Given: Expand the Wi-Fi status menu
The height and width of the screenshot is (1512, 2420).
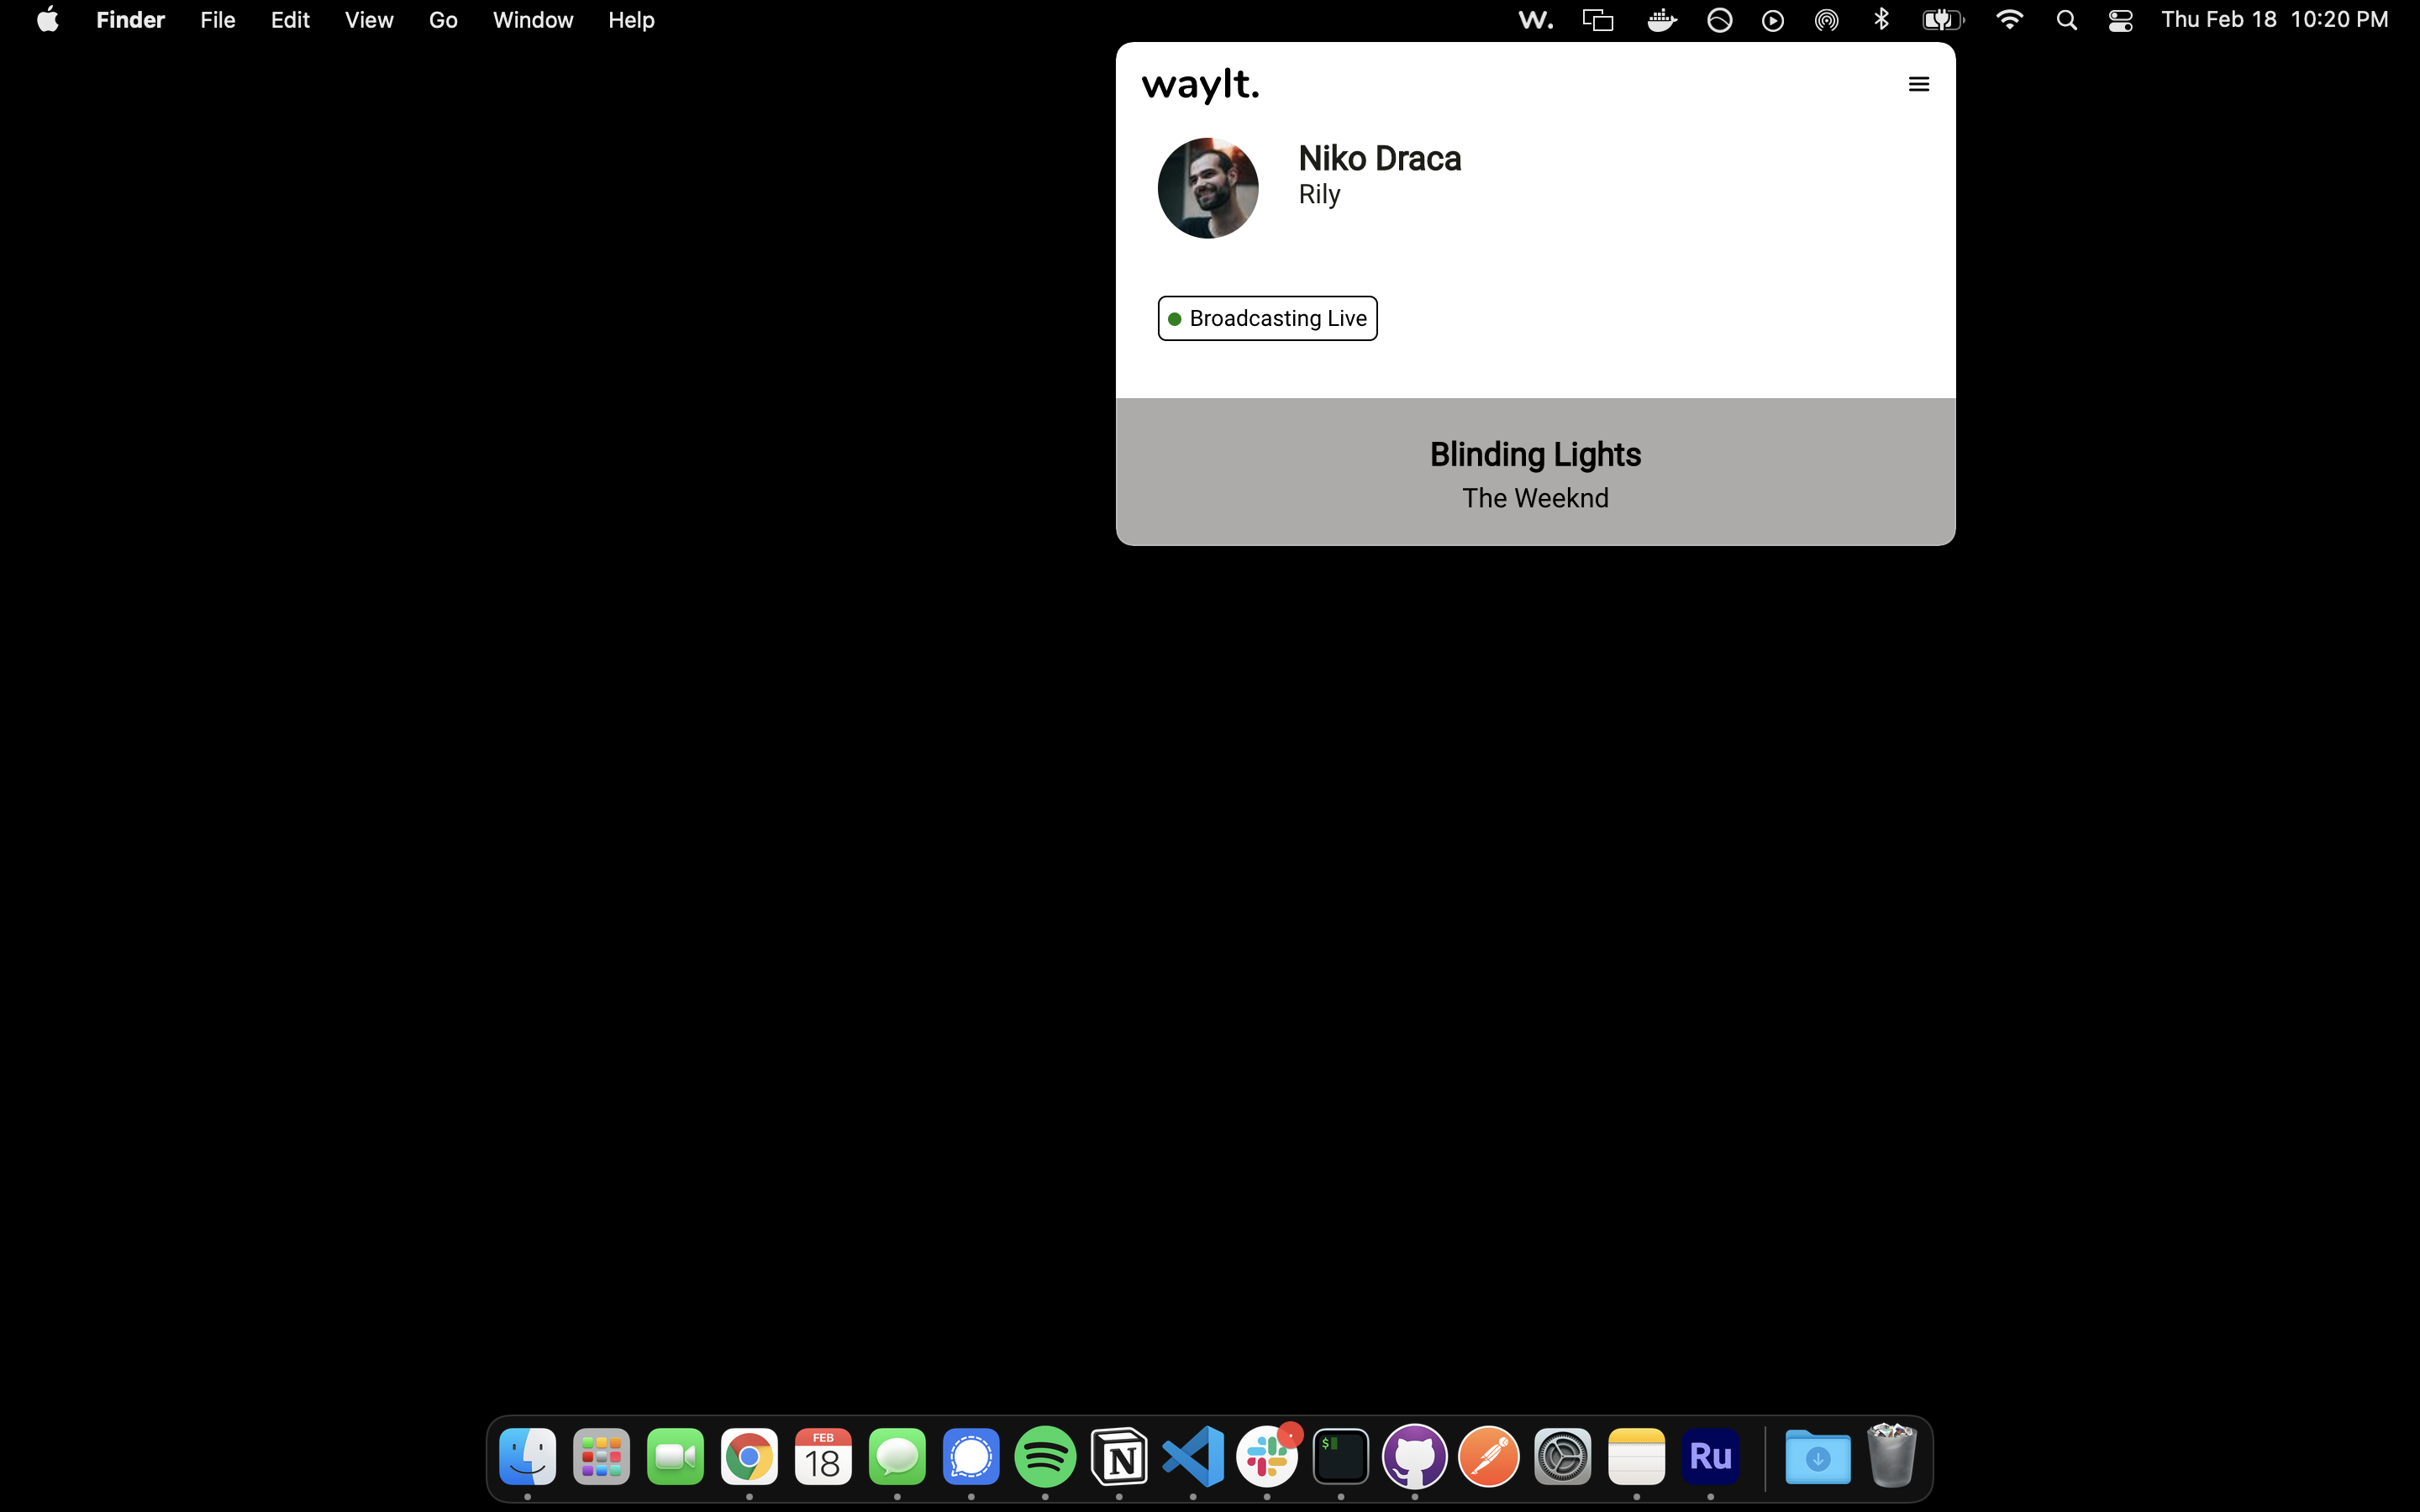Looking at the screenshot, I should (2009, 20).
